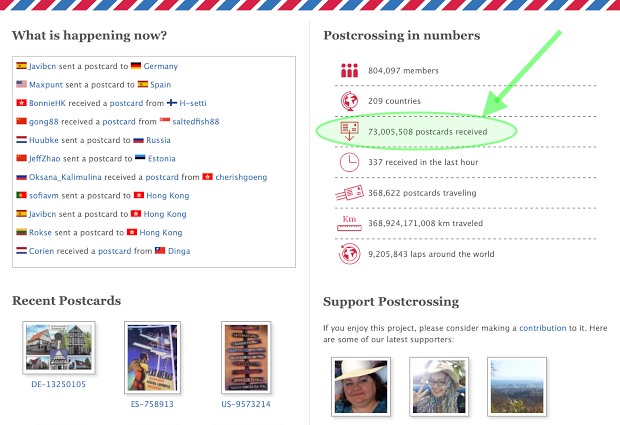Screen dimensions: 620x425
Task: Click the Hong Kong flag beside cherishgoeng
Action: tap(208, 177)
